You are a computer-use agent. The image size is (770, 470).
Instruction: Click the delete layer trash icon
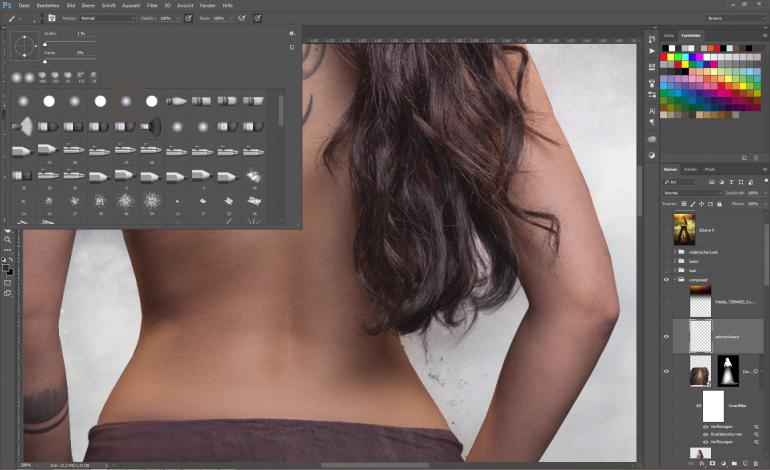coord(755,464)
